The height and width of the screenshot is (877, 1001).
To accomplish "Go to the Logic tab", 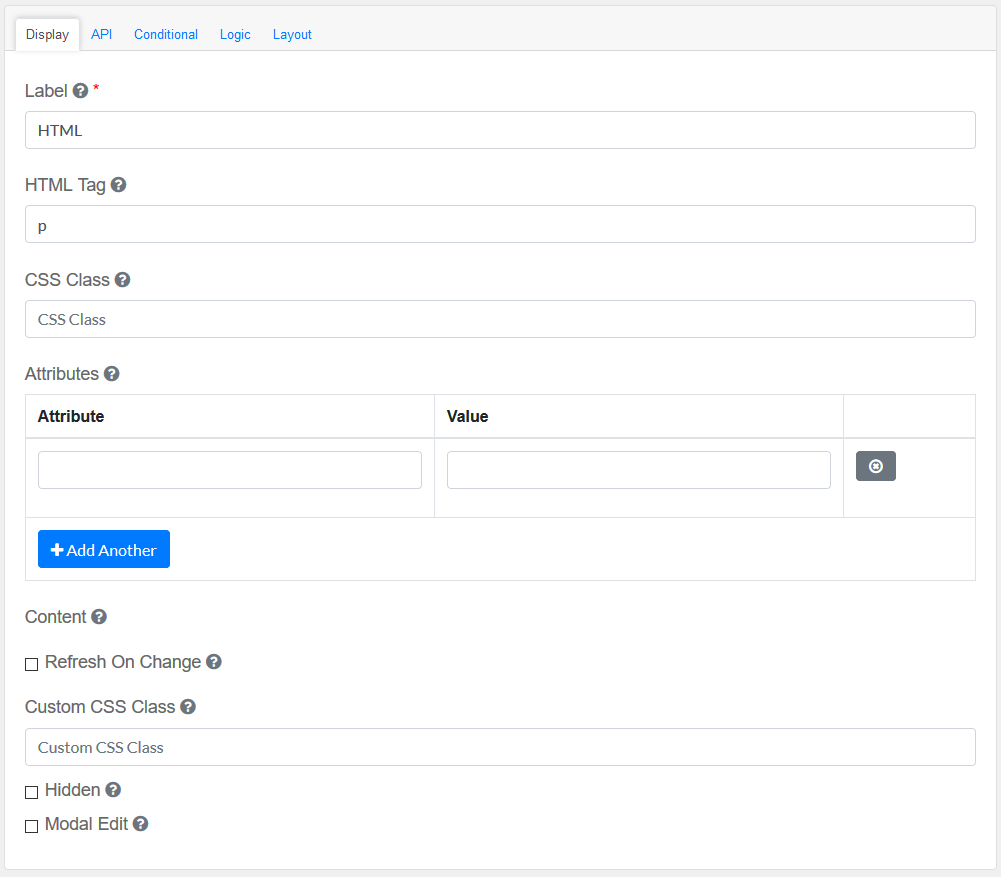I will tap(235, 34).
